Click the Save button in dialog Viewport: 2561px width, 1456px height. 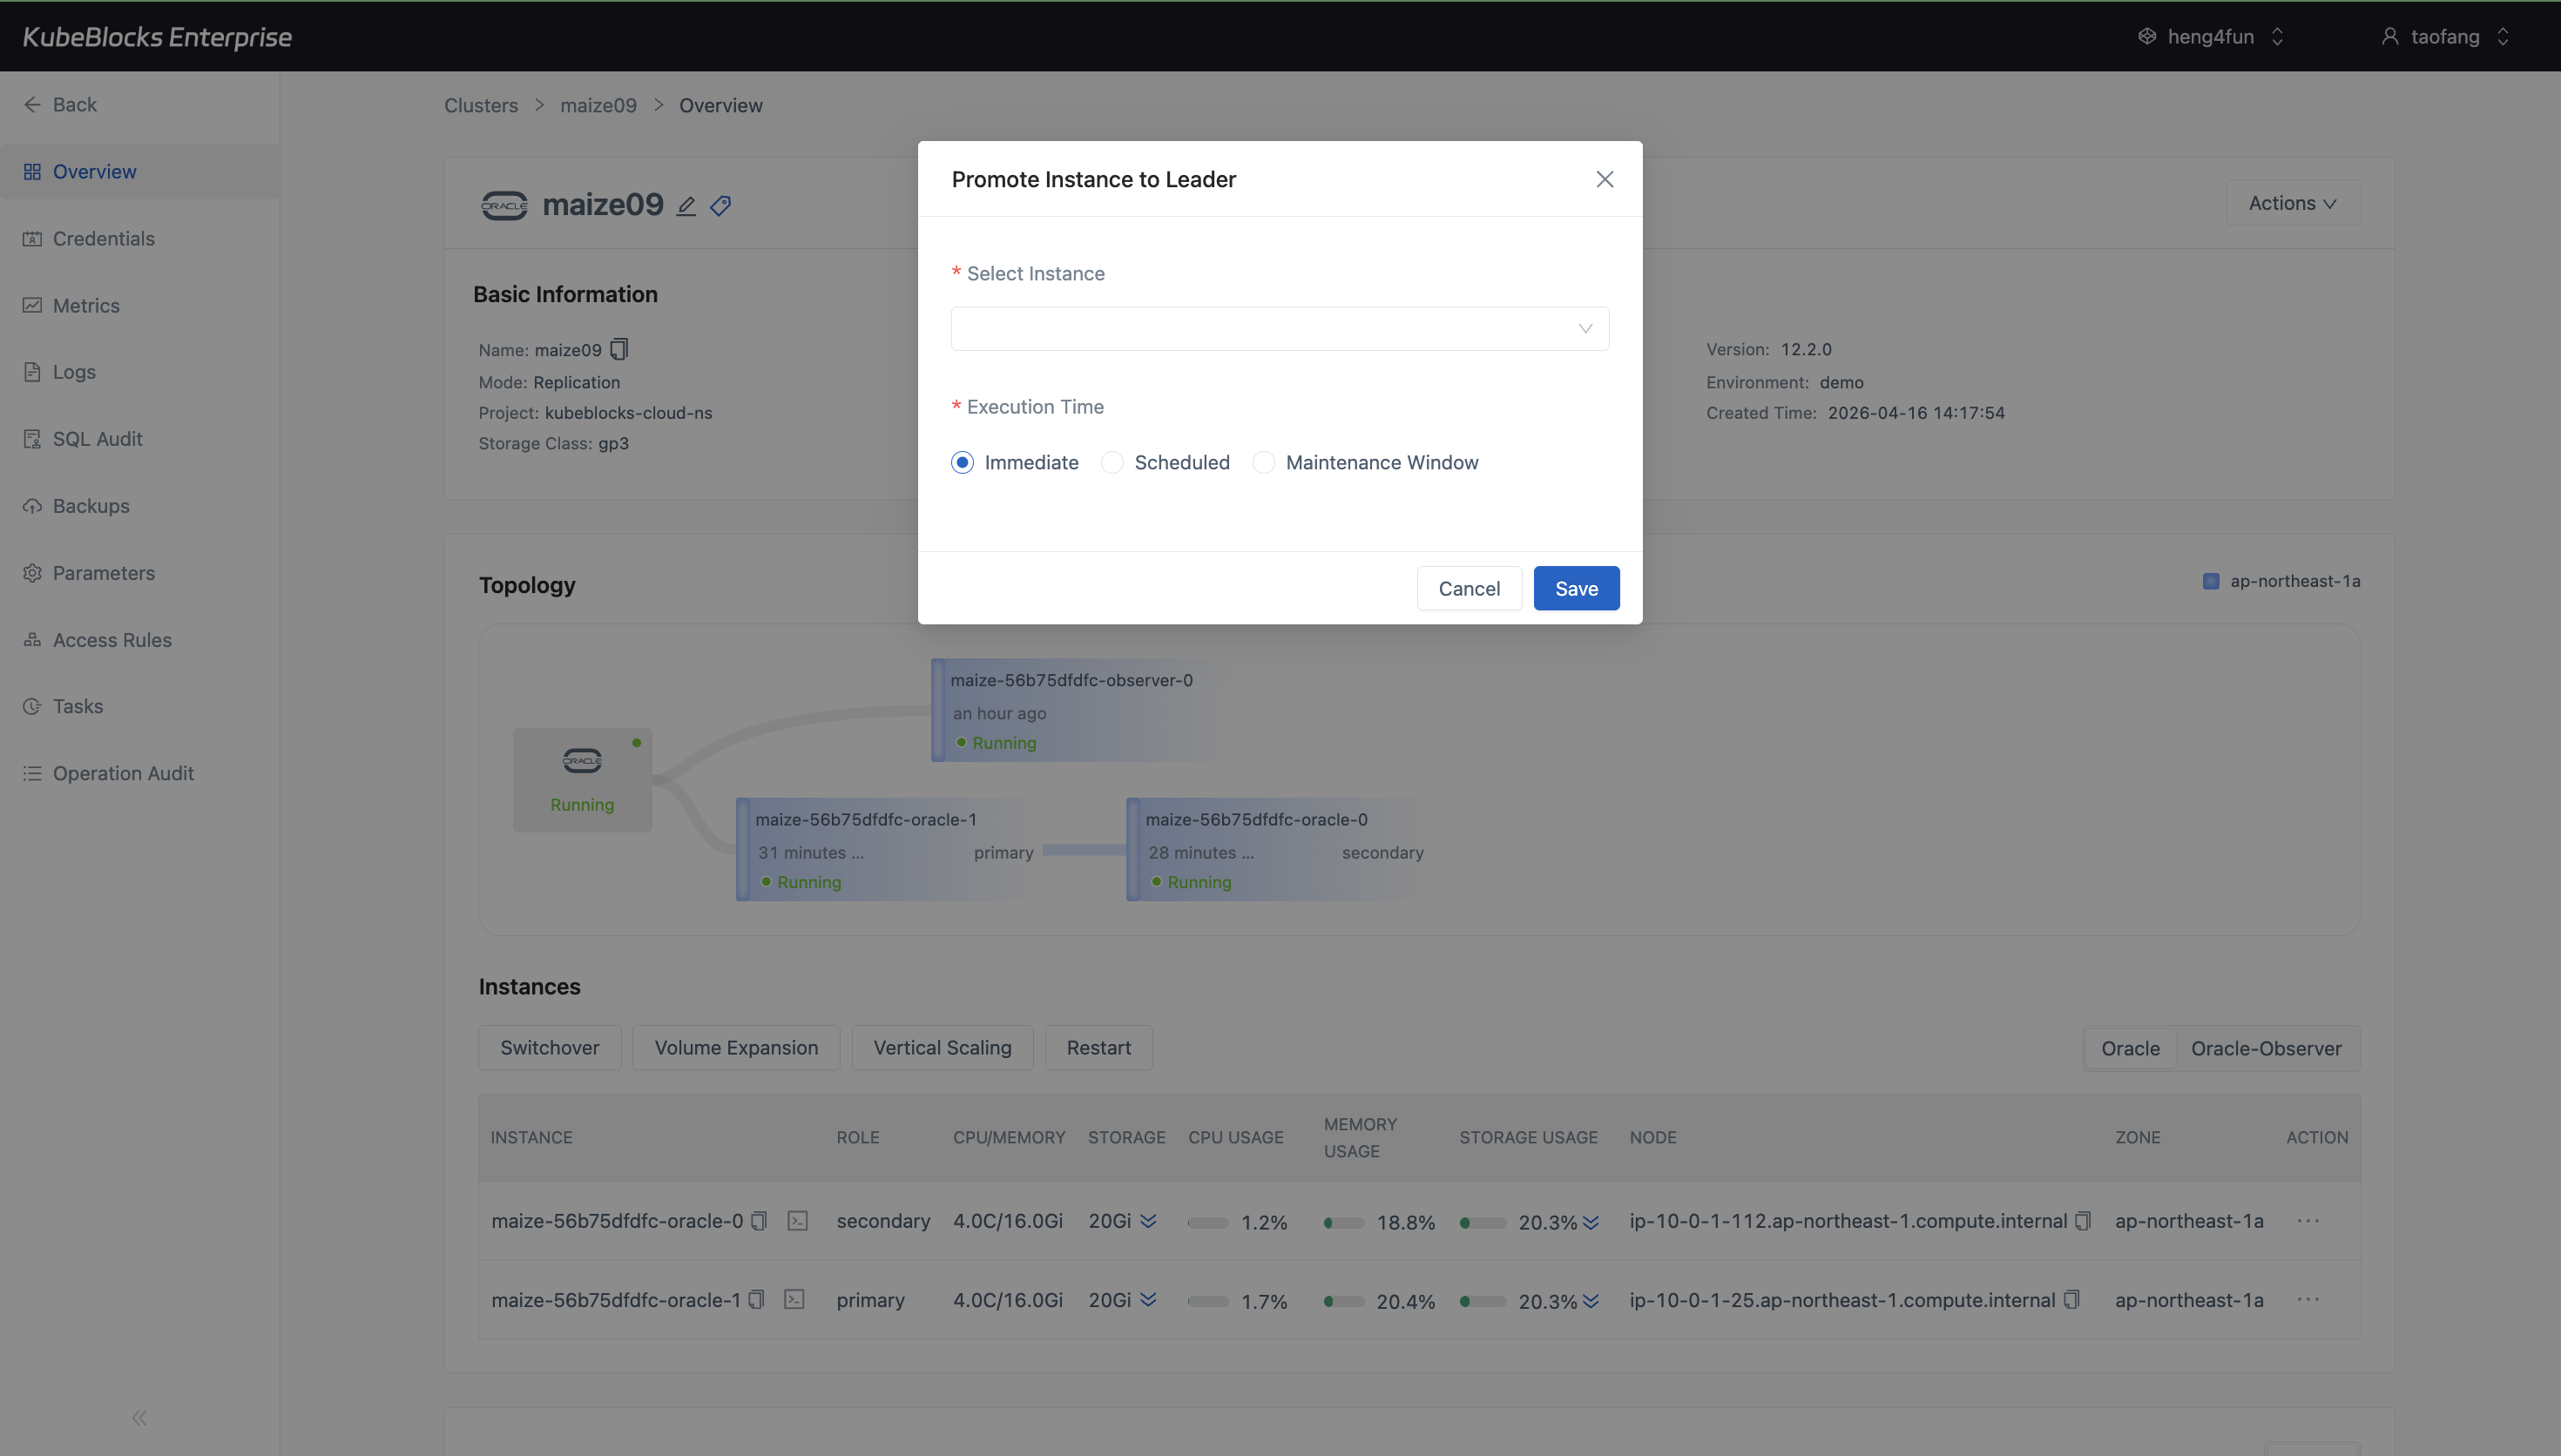(1576, 588)
